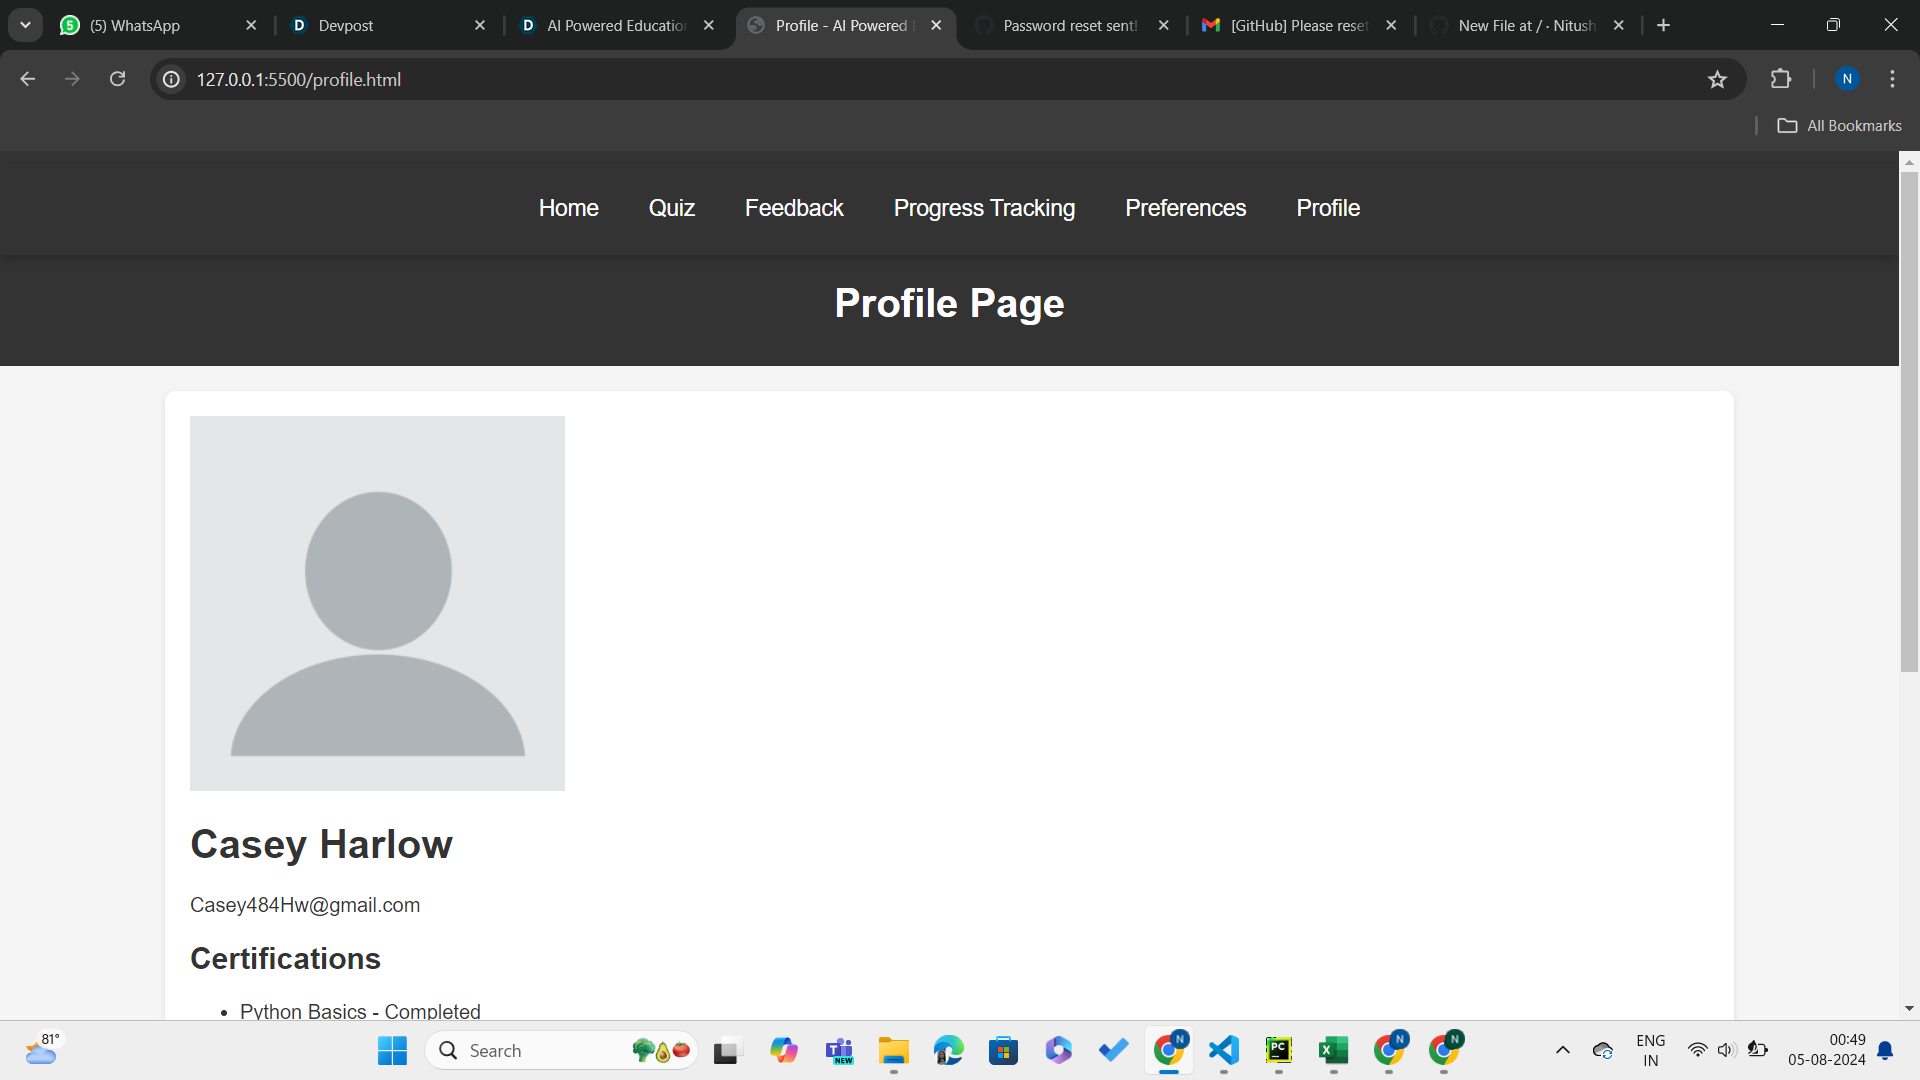Open Progress Tracking nav link
The height and width of the screenshot is (1080, 1920).
click(x=984, y=208)
